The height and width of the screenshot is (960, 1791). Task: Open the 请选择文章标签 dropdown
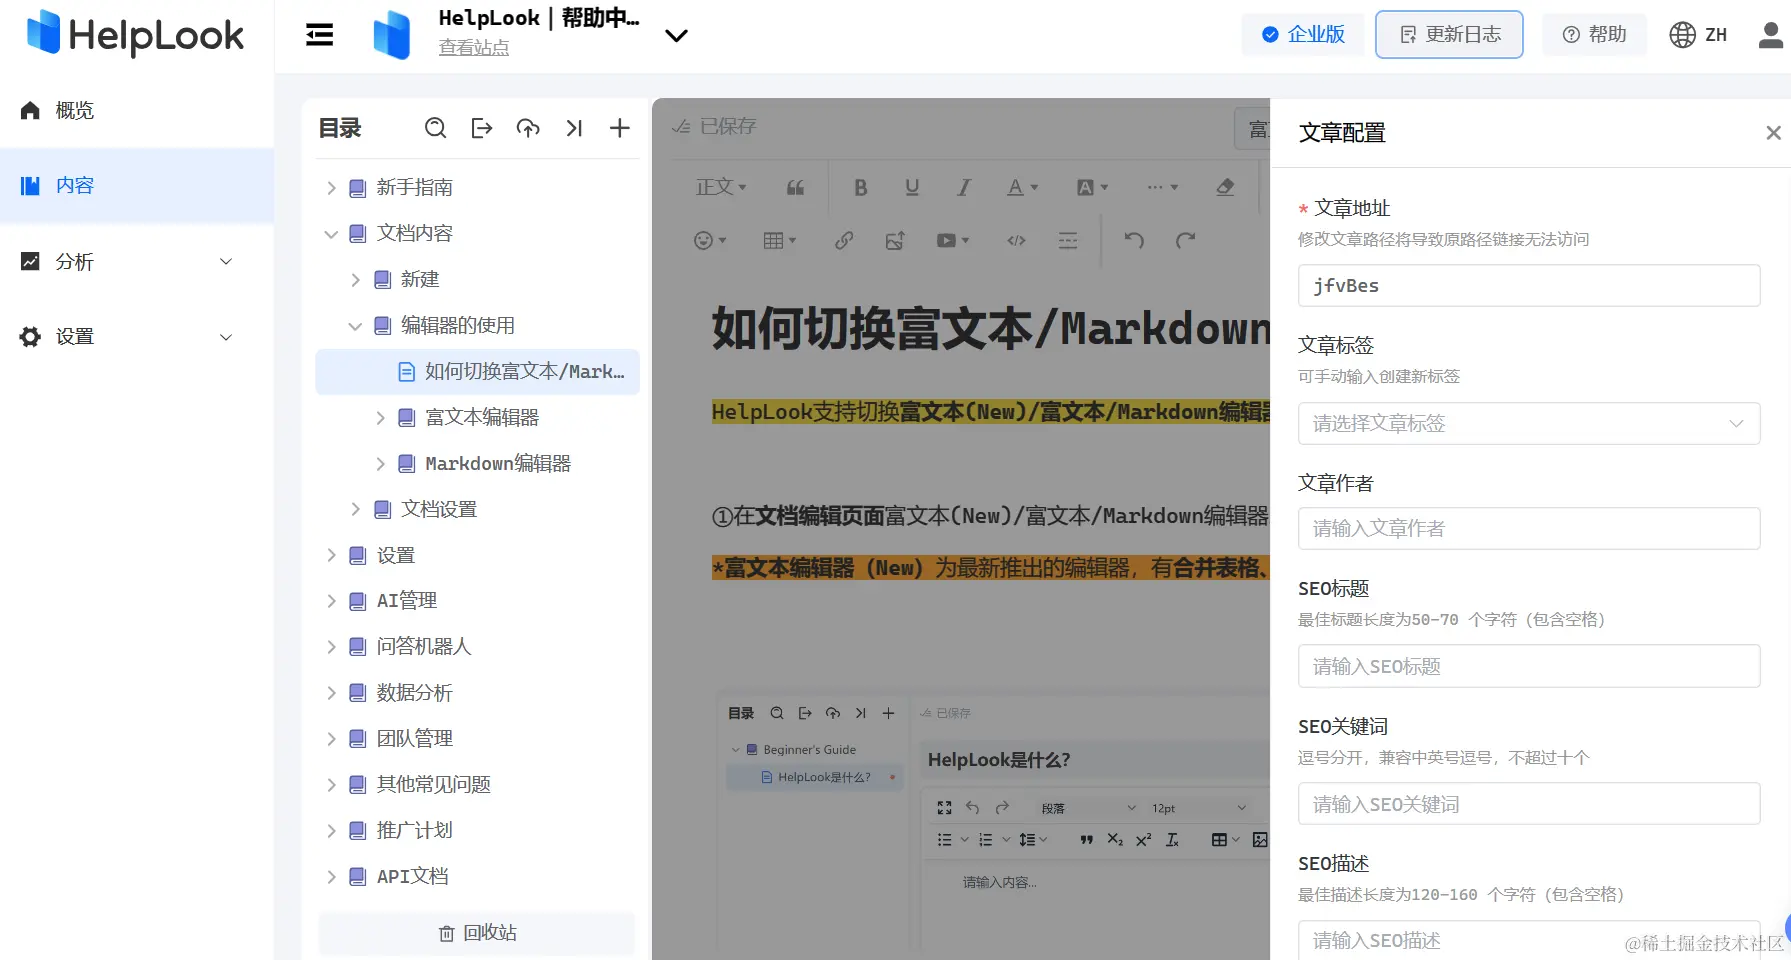tap(1529, 423)
